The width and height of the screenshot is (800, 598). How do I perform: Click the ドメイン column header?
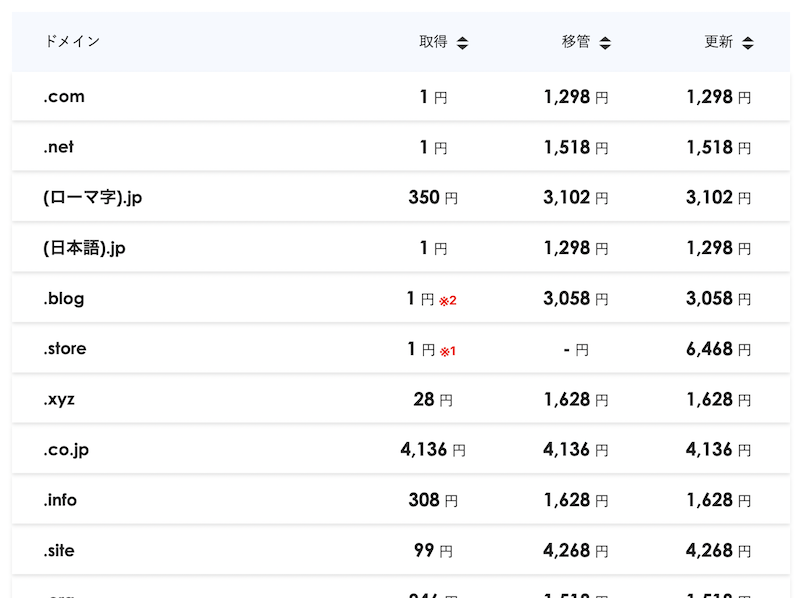[x=72, y=42]
